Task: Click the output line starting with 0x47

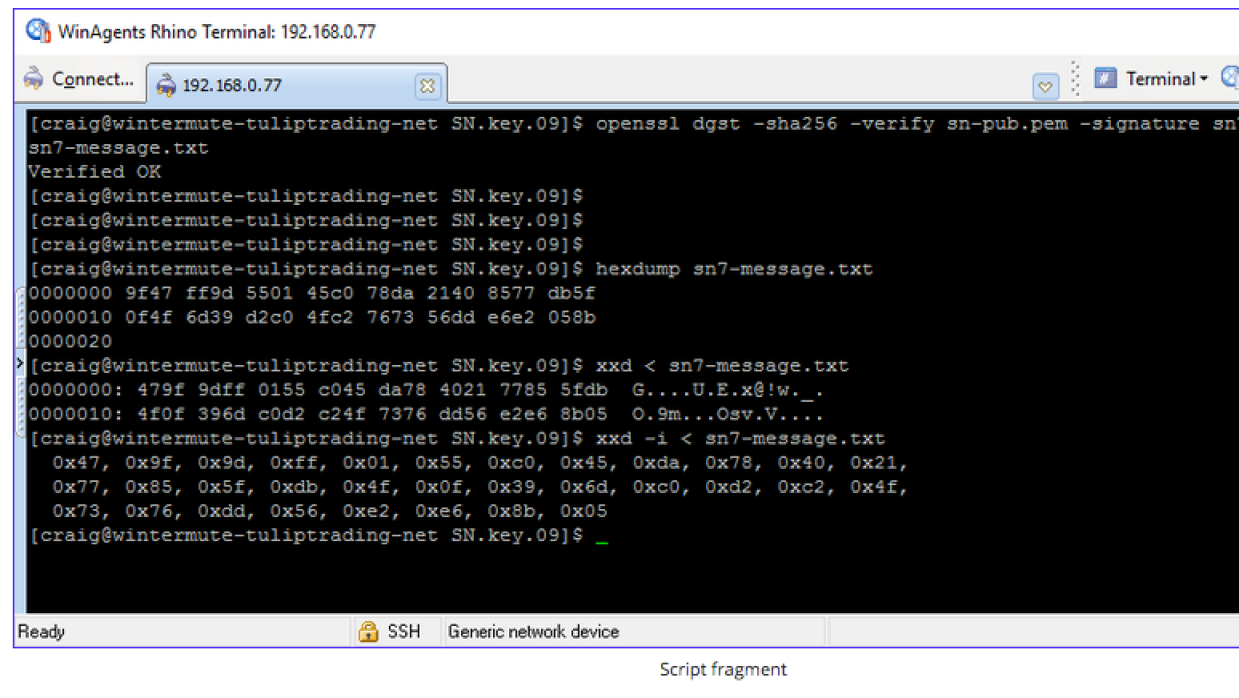Action: (480, 463)
